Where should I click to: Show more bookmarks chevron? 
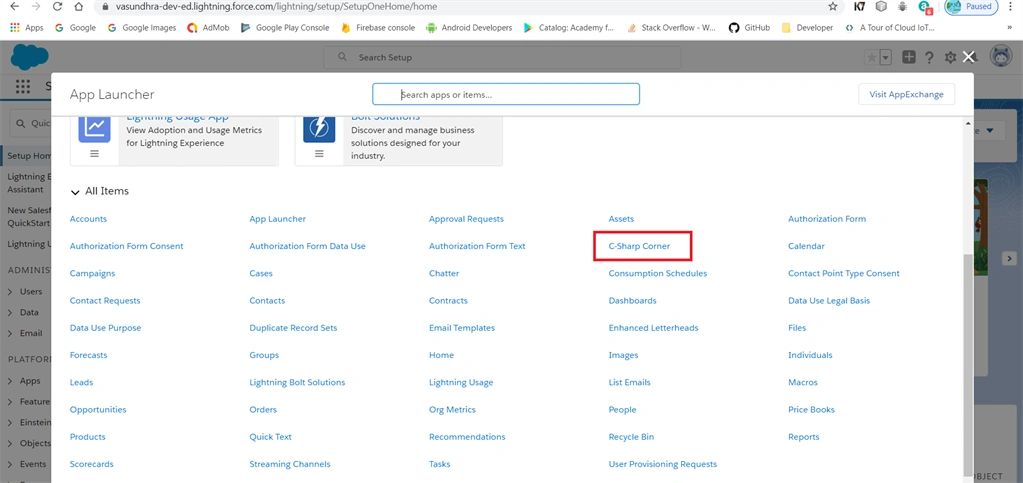point(1010,28)
